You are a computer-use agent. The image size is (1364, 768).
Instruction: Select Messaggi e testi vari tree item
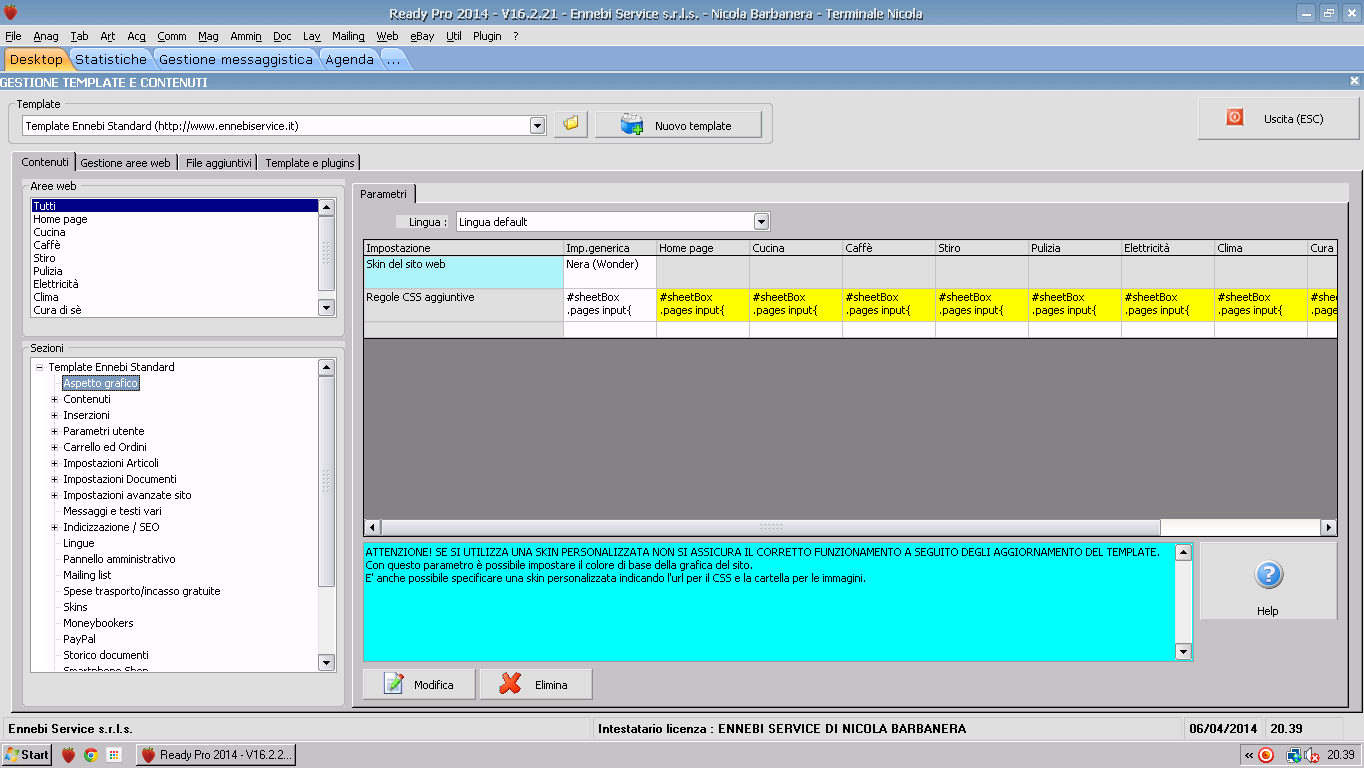(112, 511)
